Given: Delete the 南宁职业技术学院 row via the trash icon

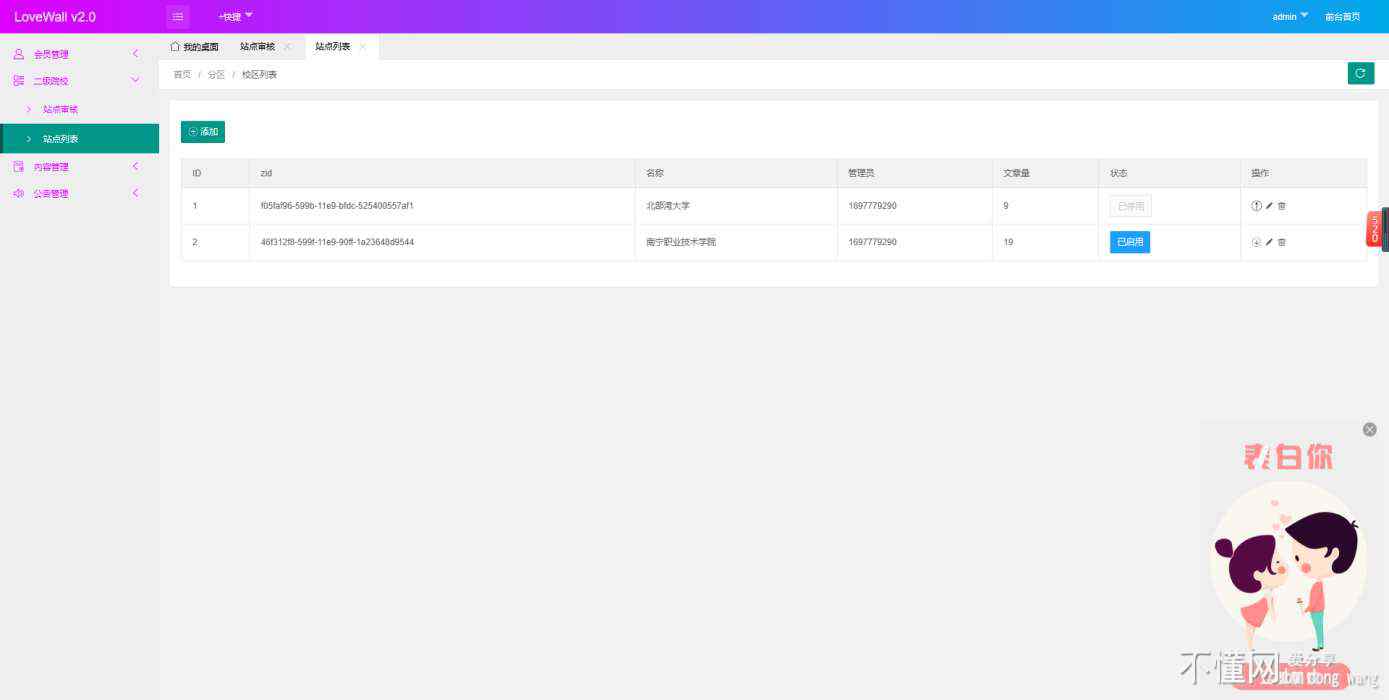Looking at the screenshot, I should point(1282,242).
